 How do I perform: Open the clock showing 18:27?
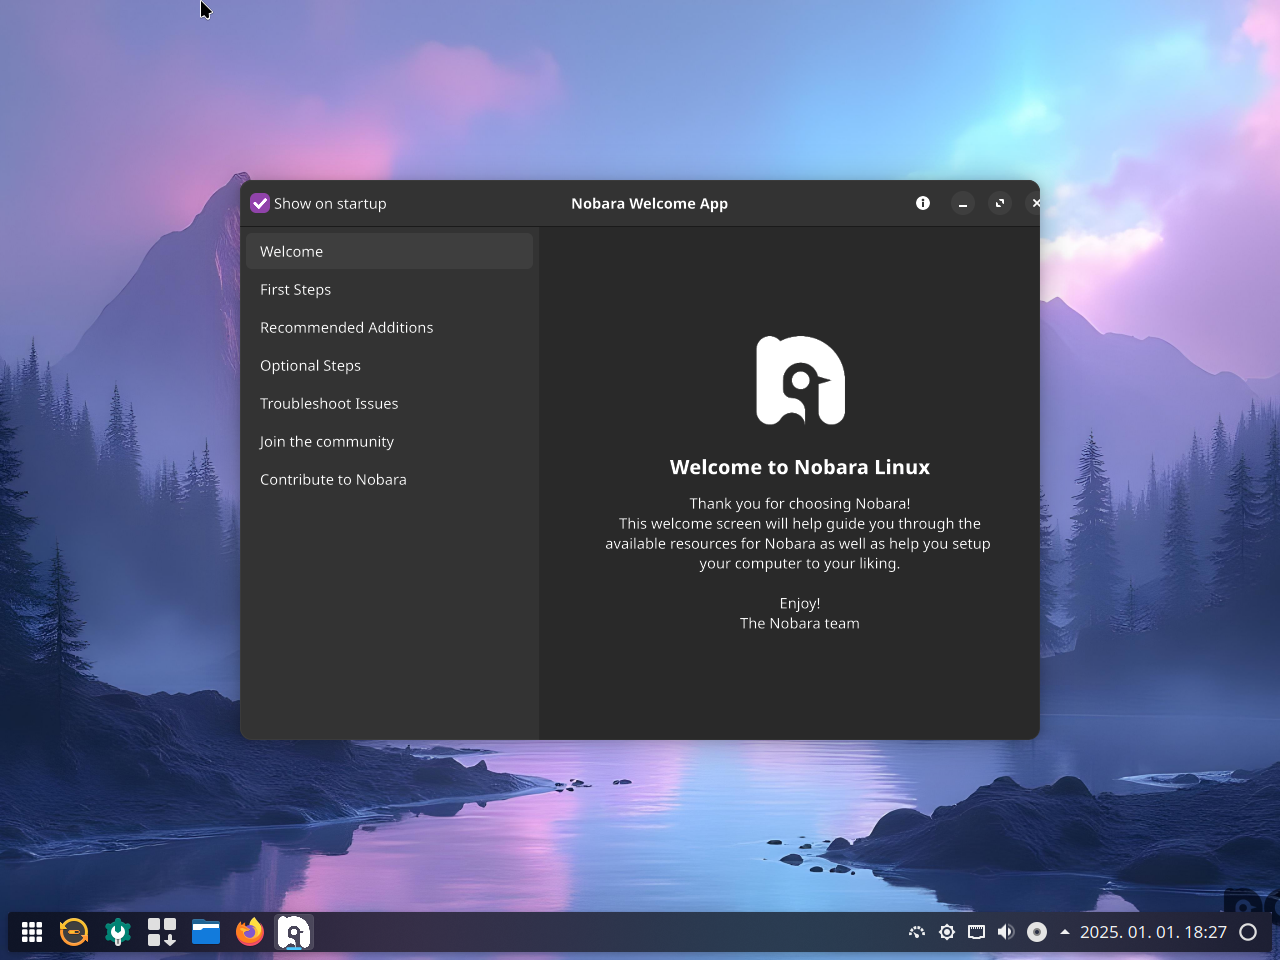(1153, 932)
